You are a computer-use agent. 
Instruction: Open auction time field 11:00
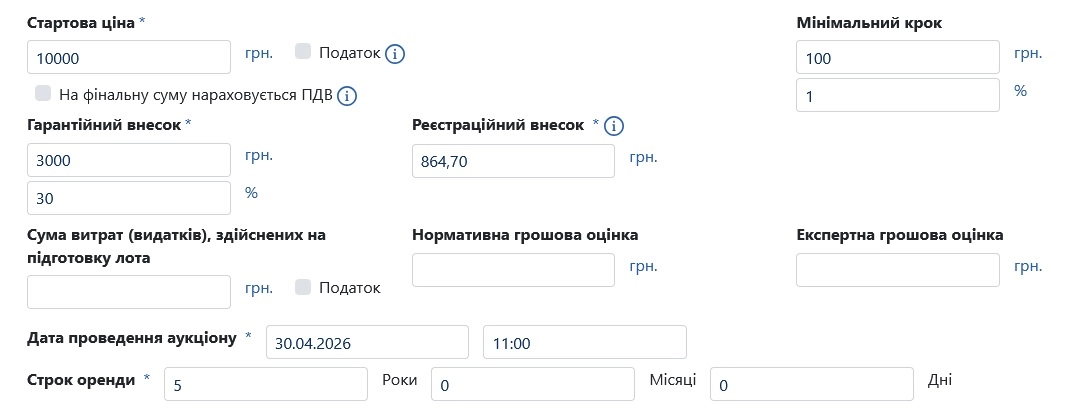point(585,342)
